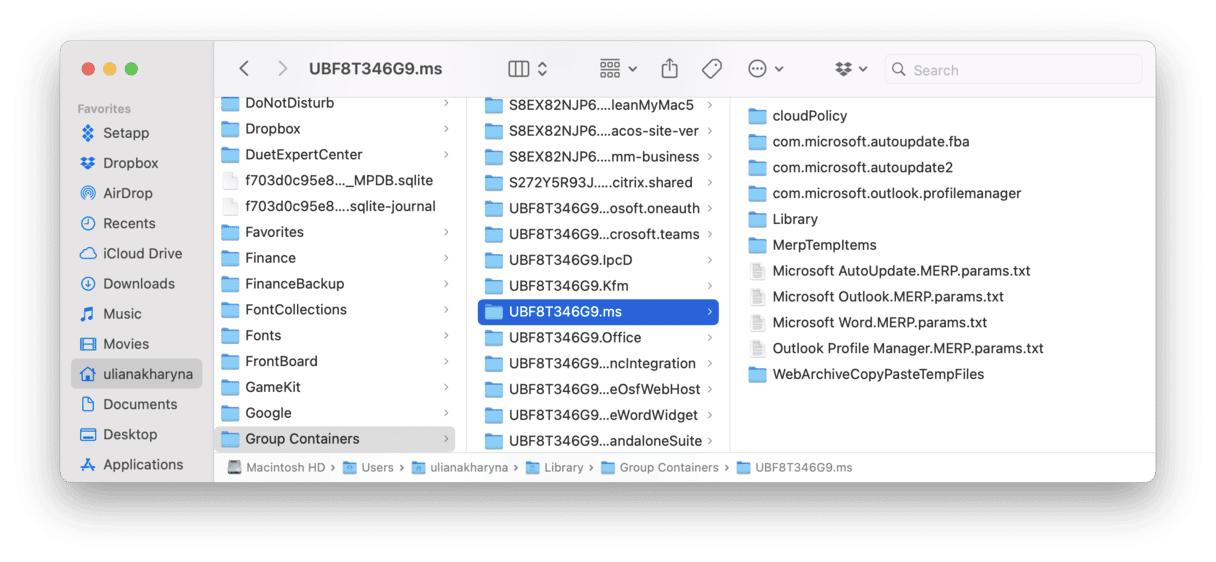1216x562 pixels.
Task: Switch view mode using the column view icon
Action: pyautogui.click(x=518, y=69)
